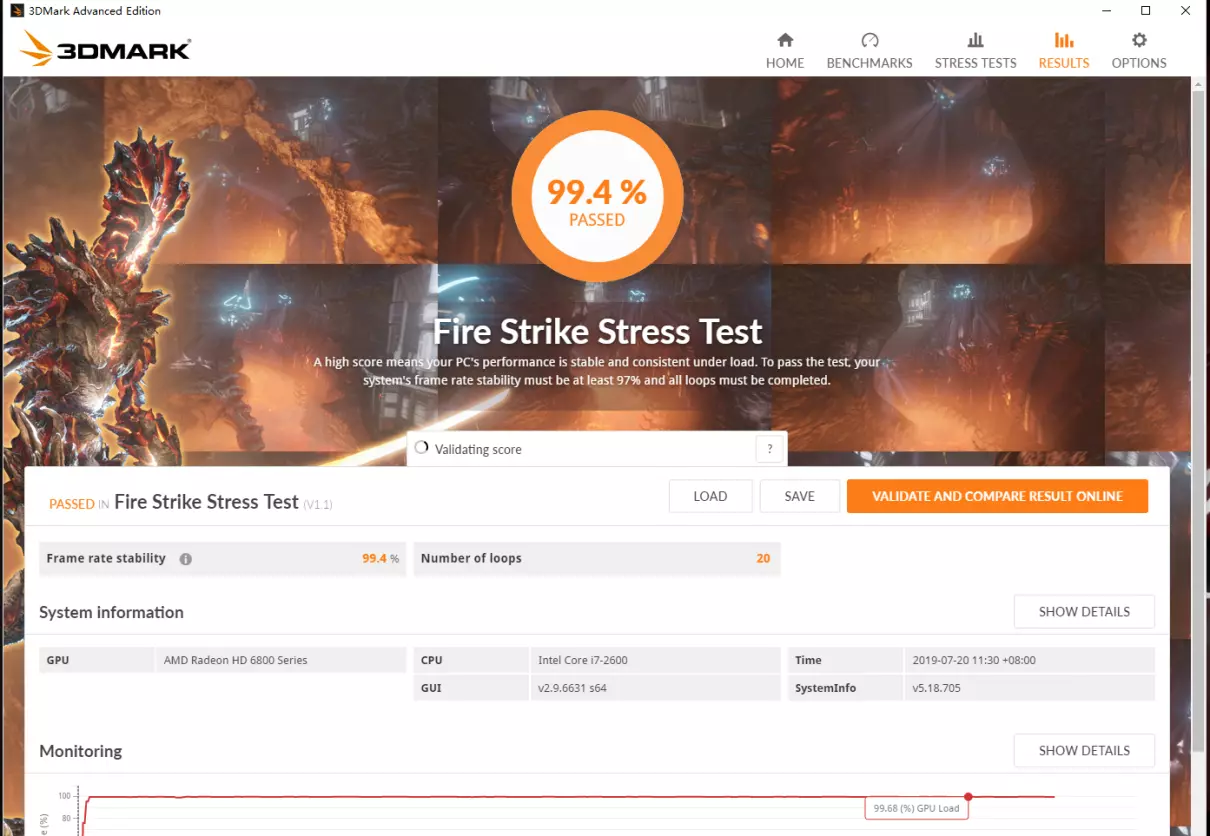Click the '3DMark Advanced Edition' window title

94,11
